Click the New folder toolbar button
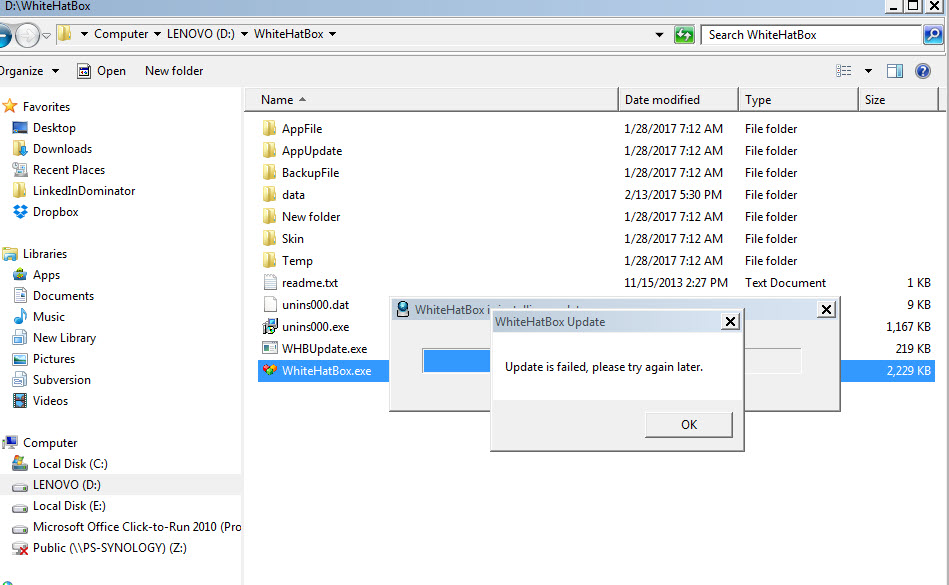The image size is (949, 585). [174, 71]
